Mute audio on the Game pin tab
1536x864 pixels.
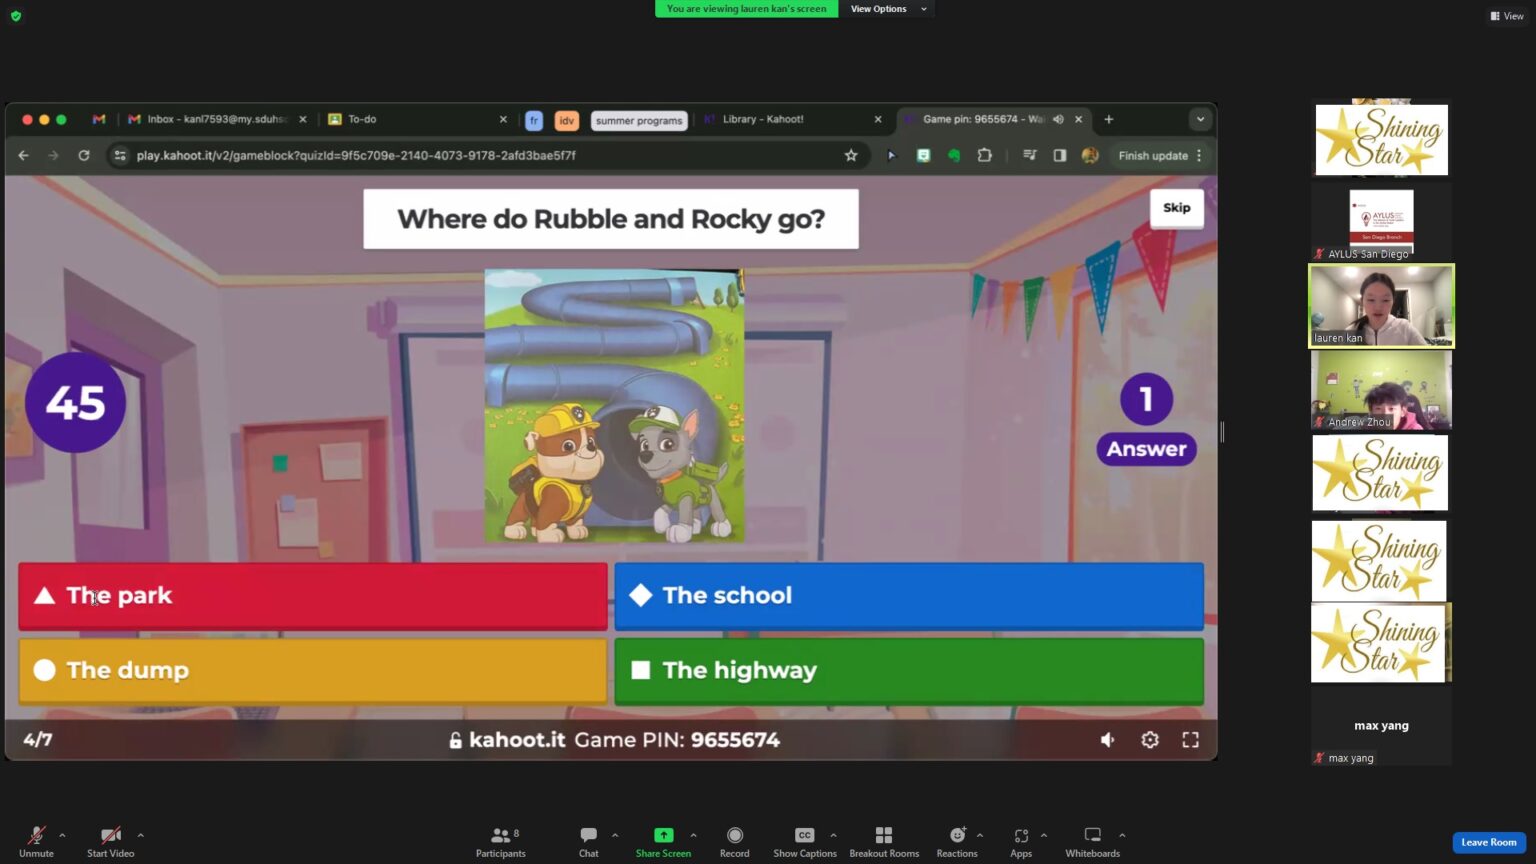tap(1058, 119)
